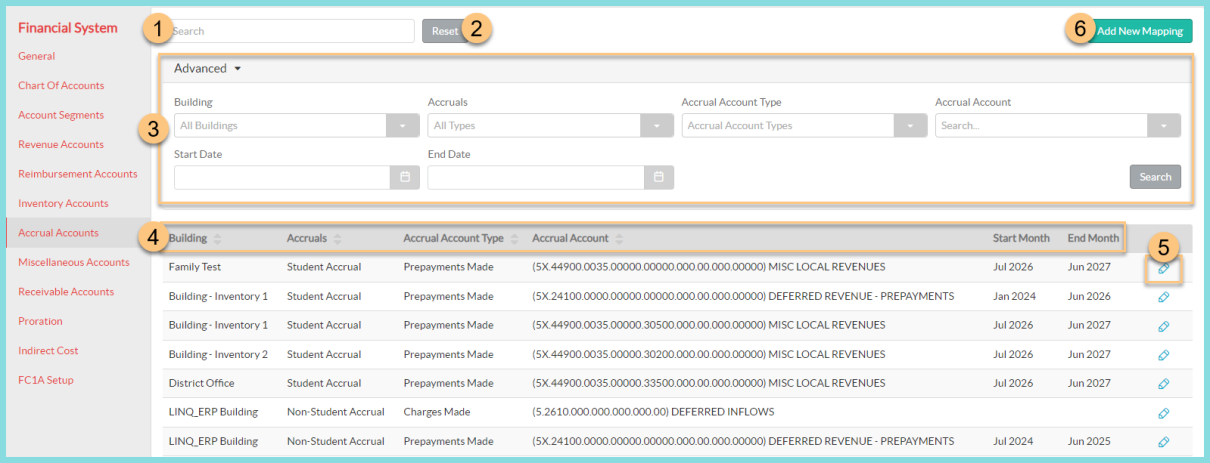
Task: Open the End Date calendar picker
Action: [658, 177]
